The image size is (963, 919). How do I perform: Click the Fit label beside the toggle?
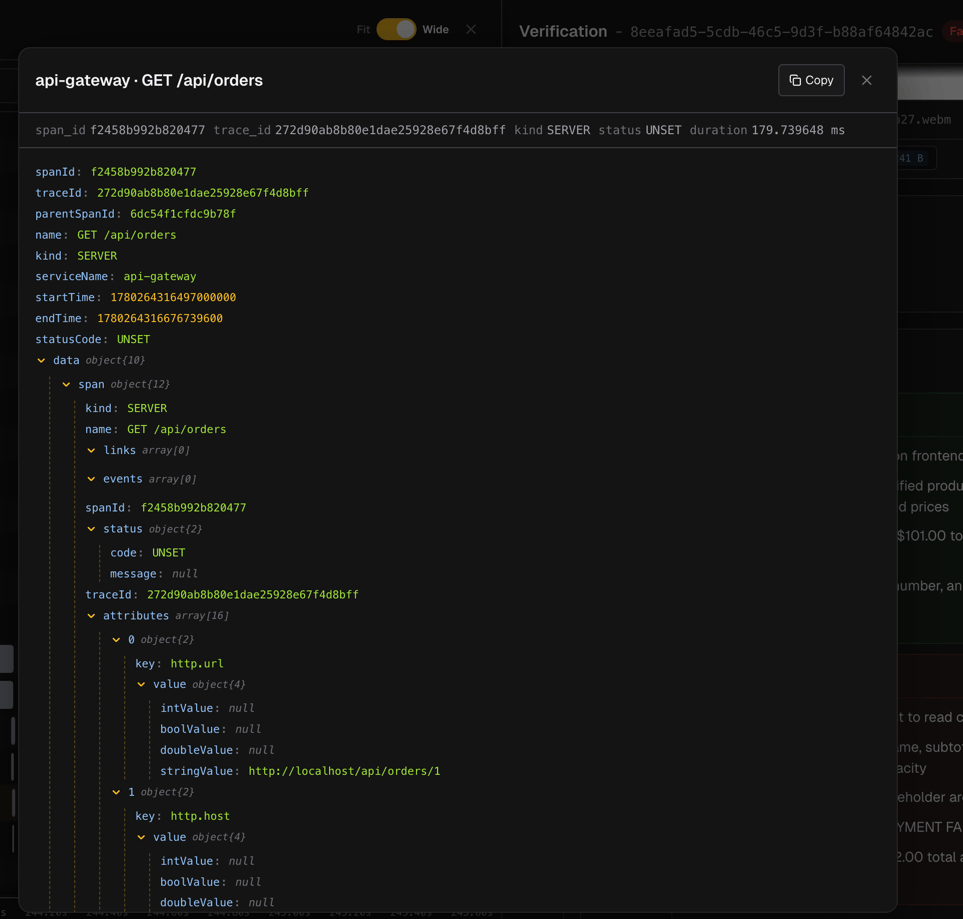364,29
